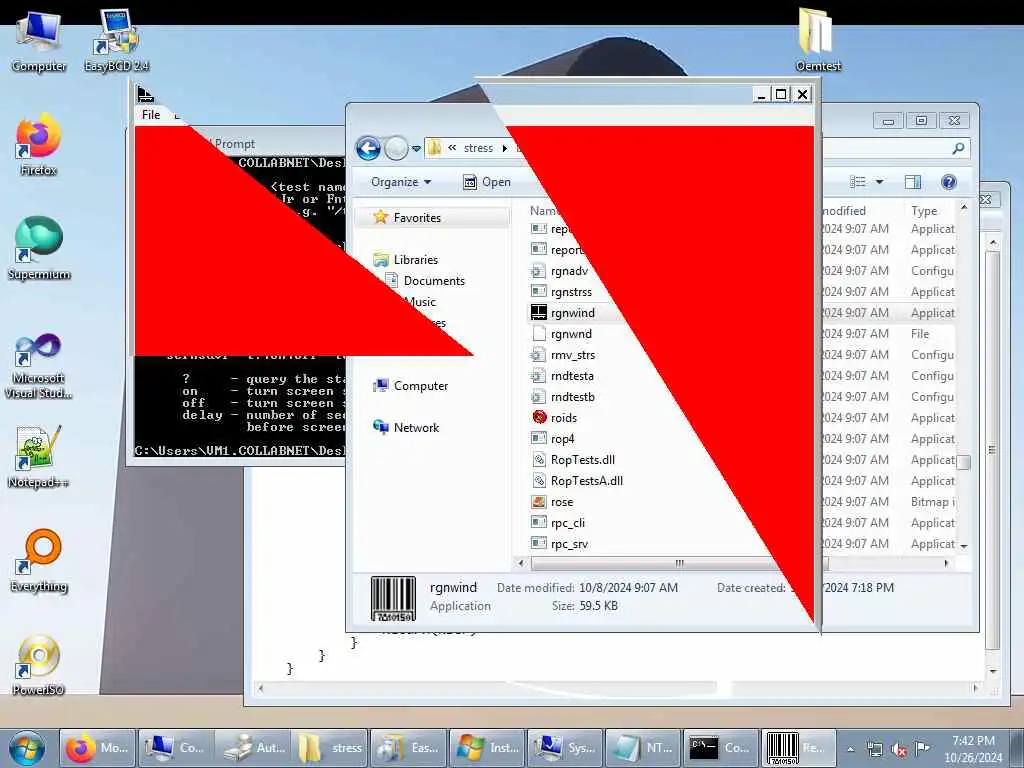This screenshot has width=1024, height=768.
Task: Go back in the Explorer window
Action: click(368, 148)
